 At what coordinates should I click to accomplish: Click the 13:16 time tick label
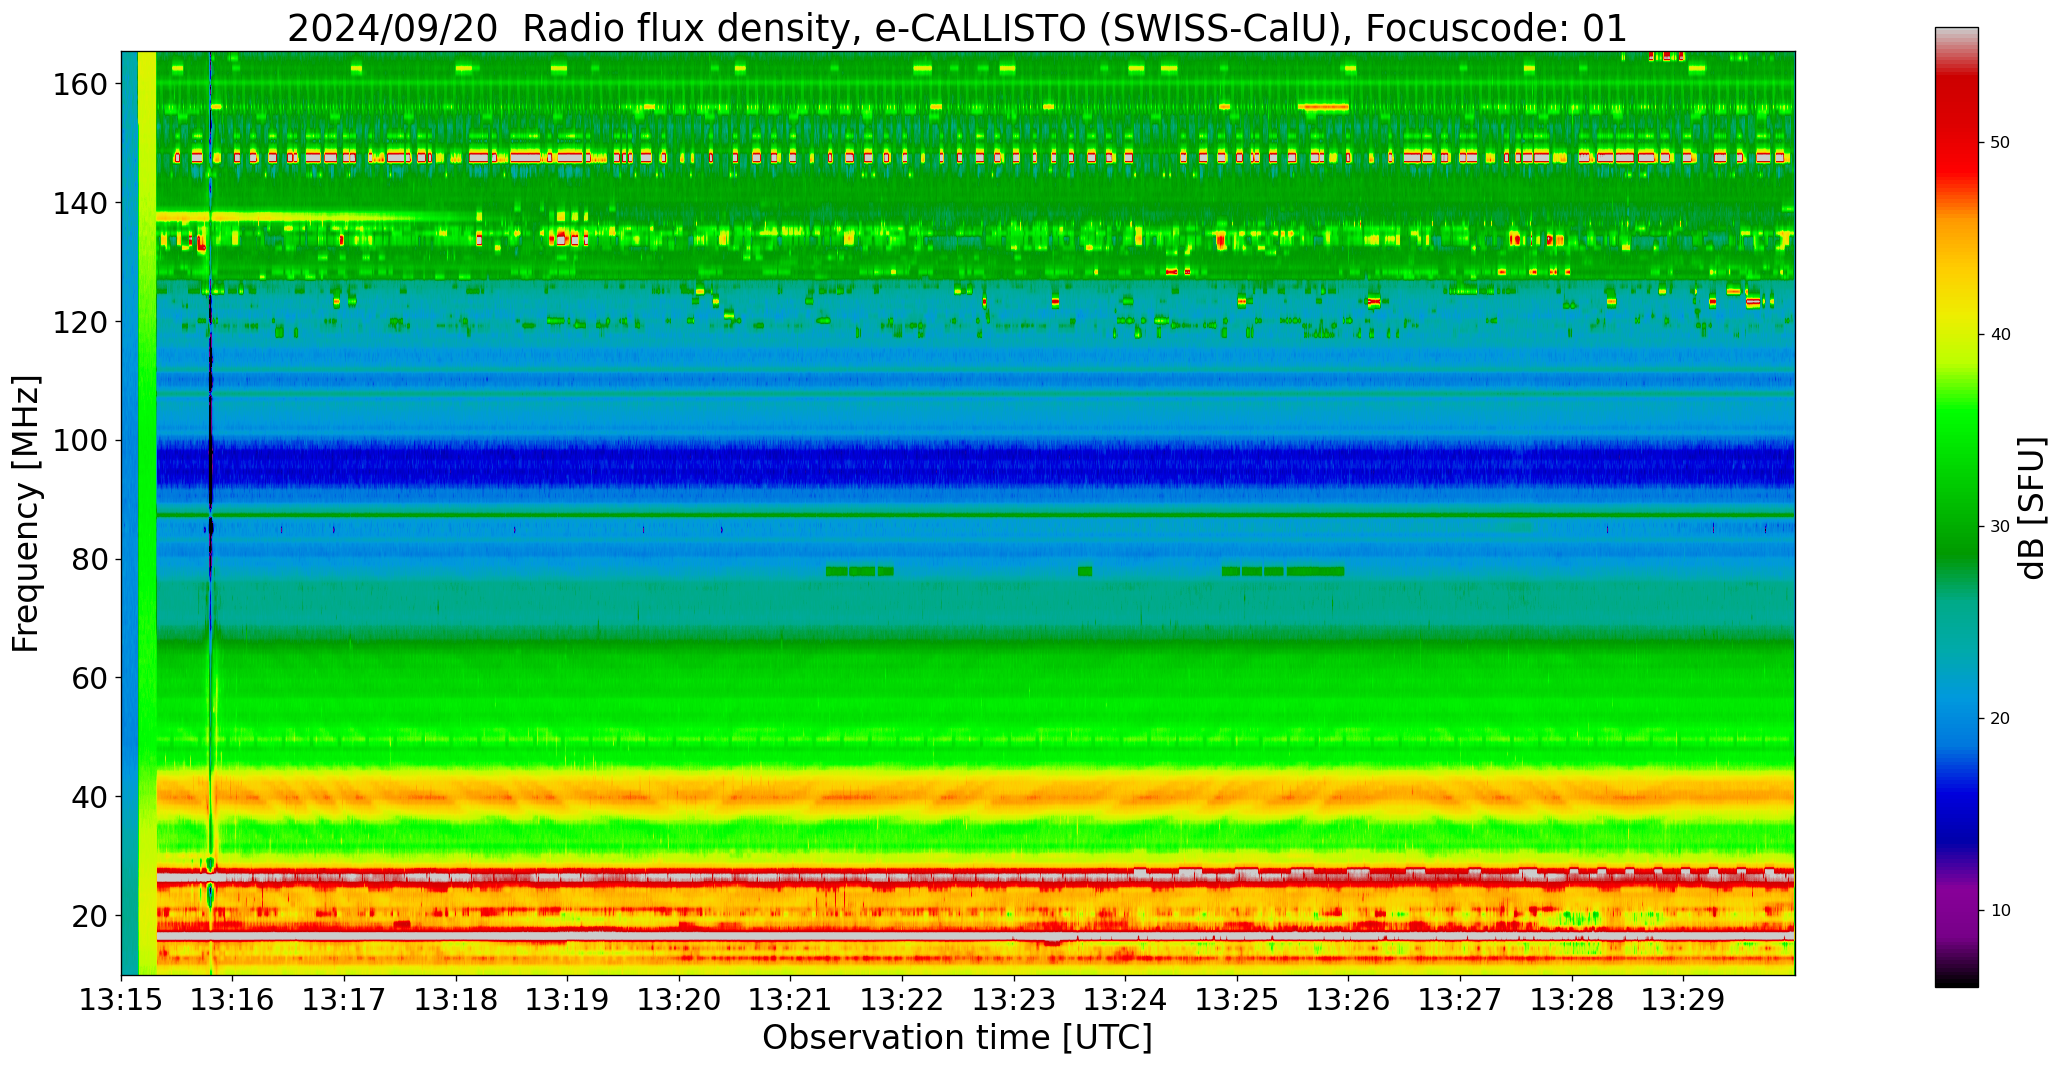tap(233, 999)
